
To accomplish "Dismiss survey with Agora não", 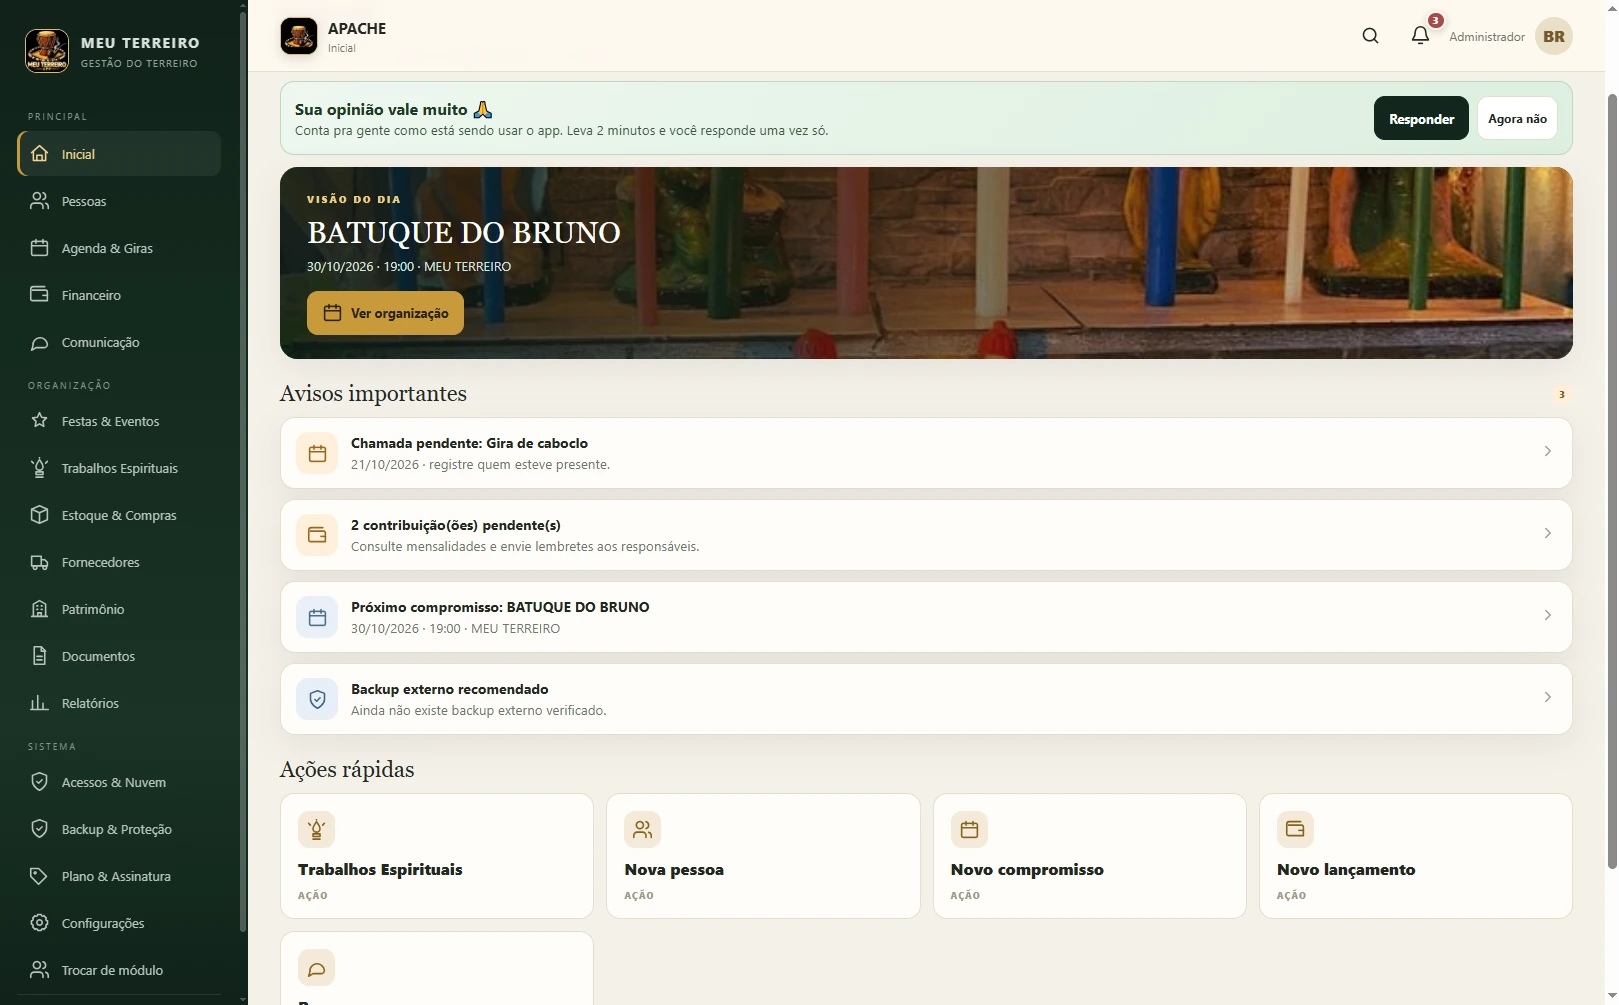I will 1517,119.
